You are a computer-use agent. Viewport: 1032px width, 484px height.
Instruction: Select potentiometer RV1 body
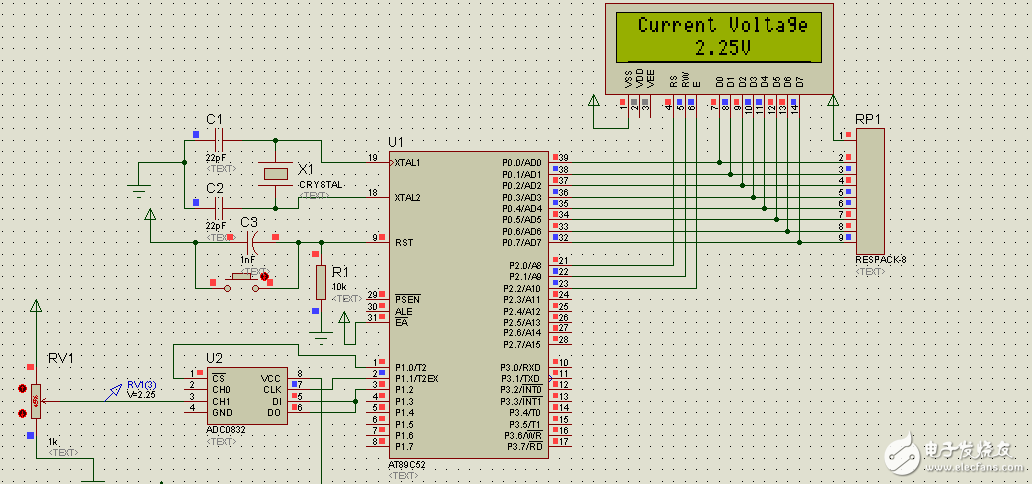(x=36, y=401)
